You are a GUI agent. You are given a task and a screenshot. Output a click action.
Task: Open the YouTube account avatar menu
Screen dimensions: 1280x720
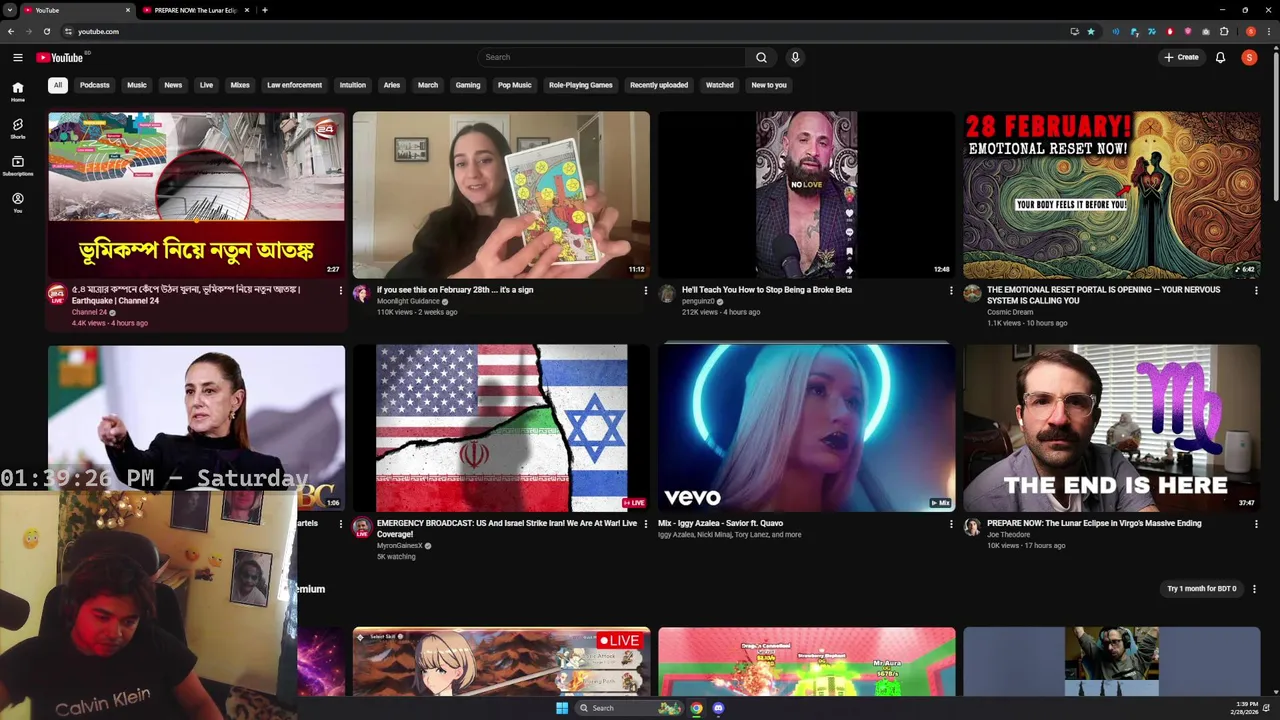coord(1249,57)
